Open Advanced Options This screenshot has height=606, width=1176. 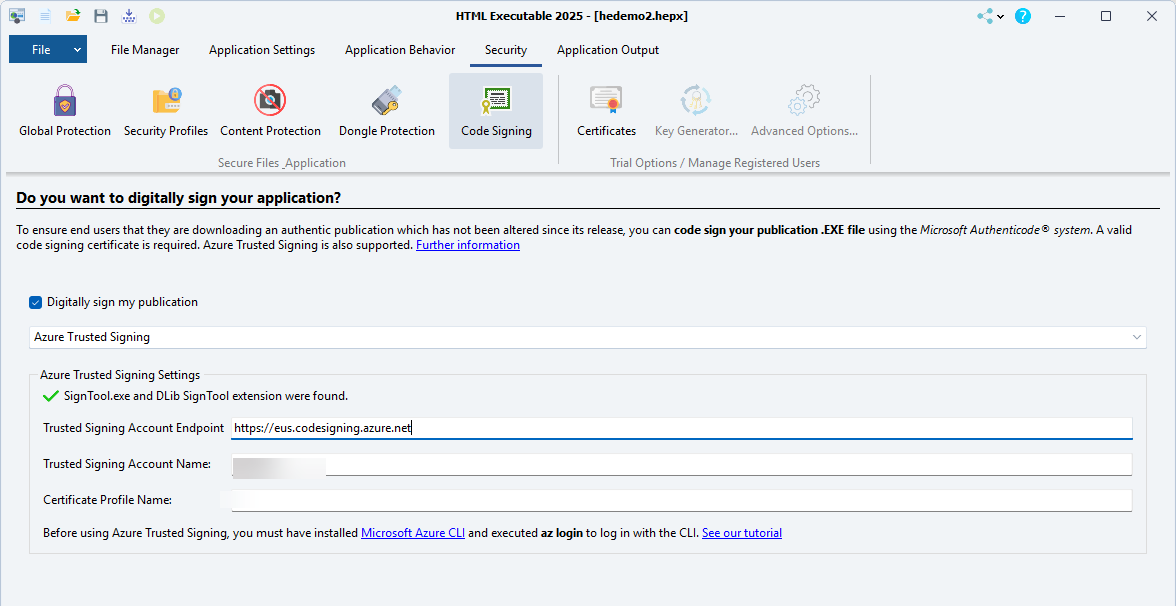(803, 110)
